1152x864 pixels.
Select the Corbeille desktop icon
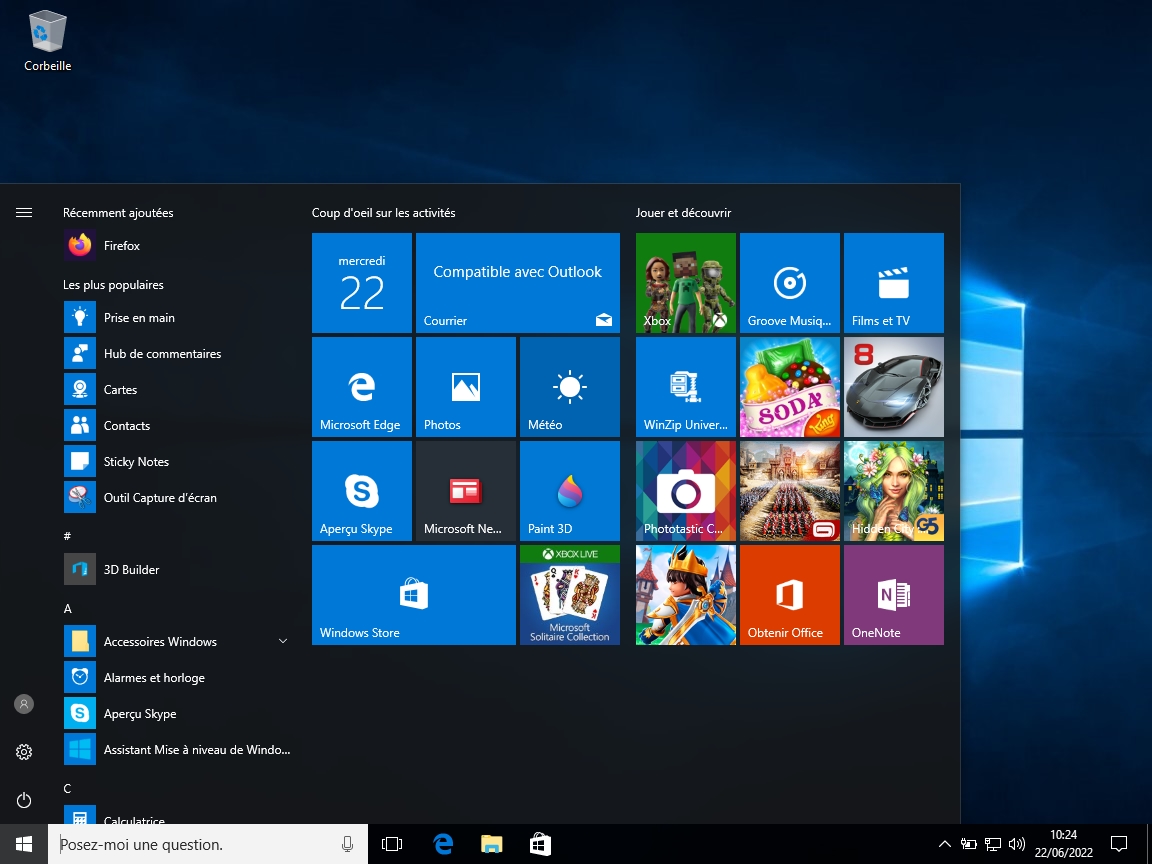tap(48, 41)
